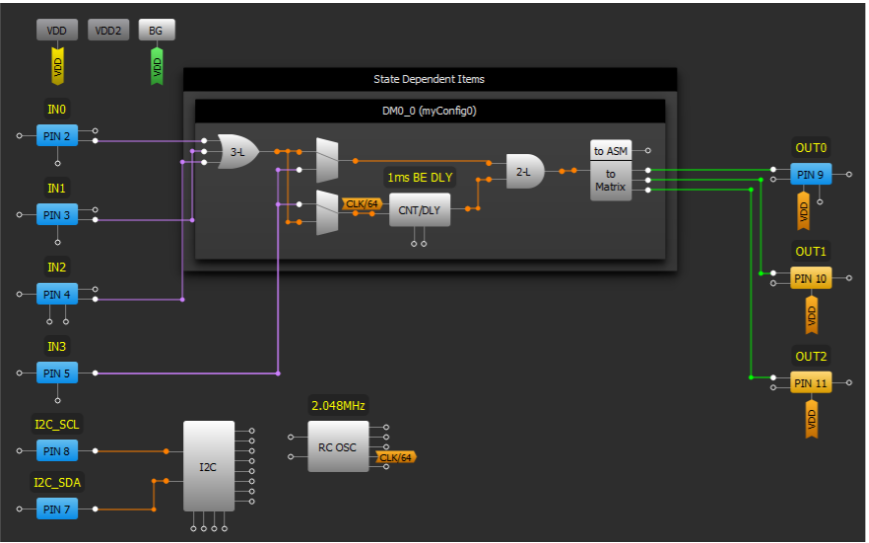Click the State Dependent Items header
The image size is (869, 543).
(430, 79)
